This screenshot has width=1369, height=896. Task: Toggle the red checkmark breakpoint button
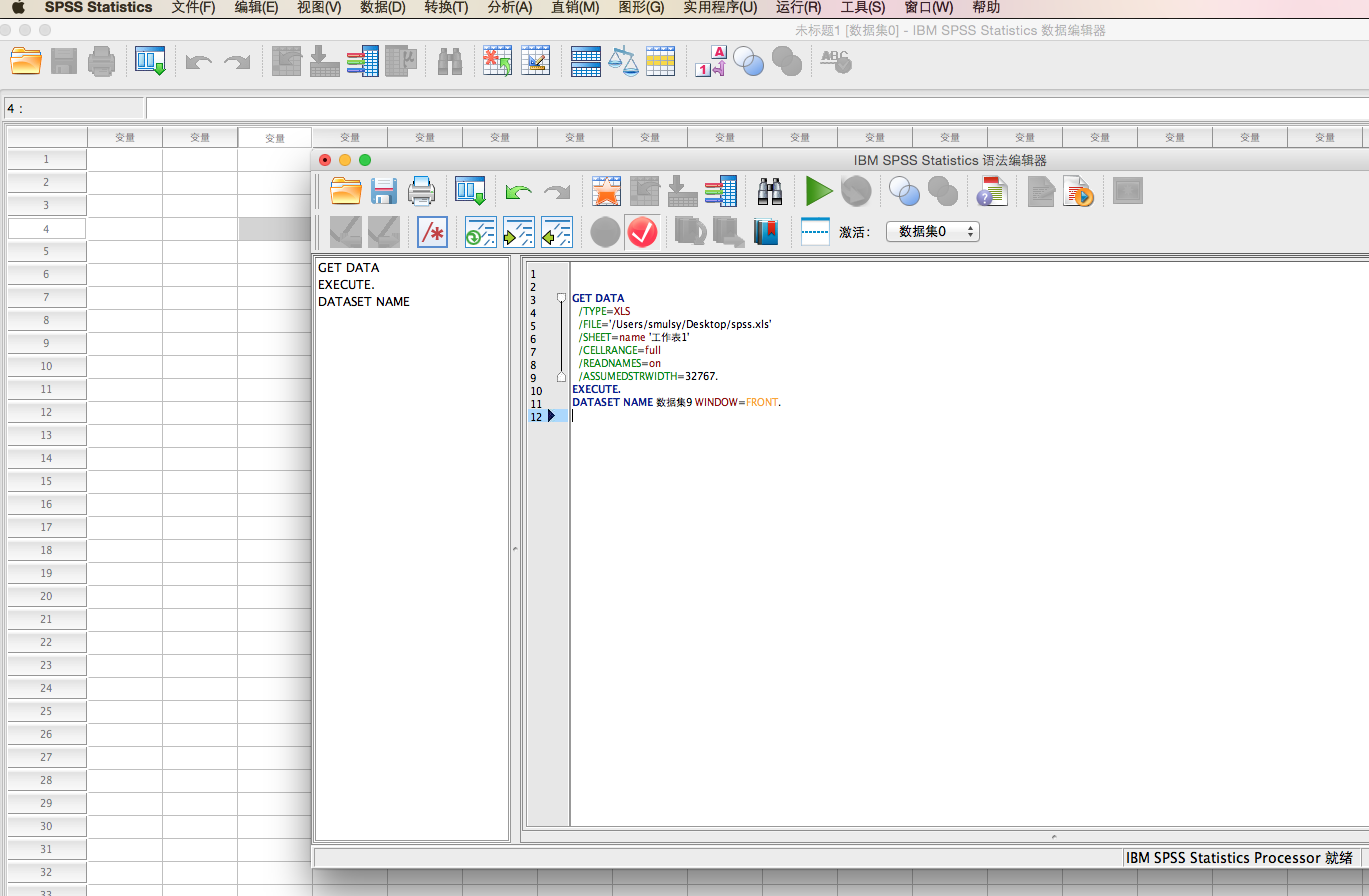coord(642,233)
